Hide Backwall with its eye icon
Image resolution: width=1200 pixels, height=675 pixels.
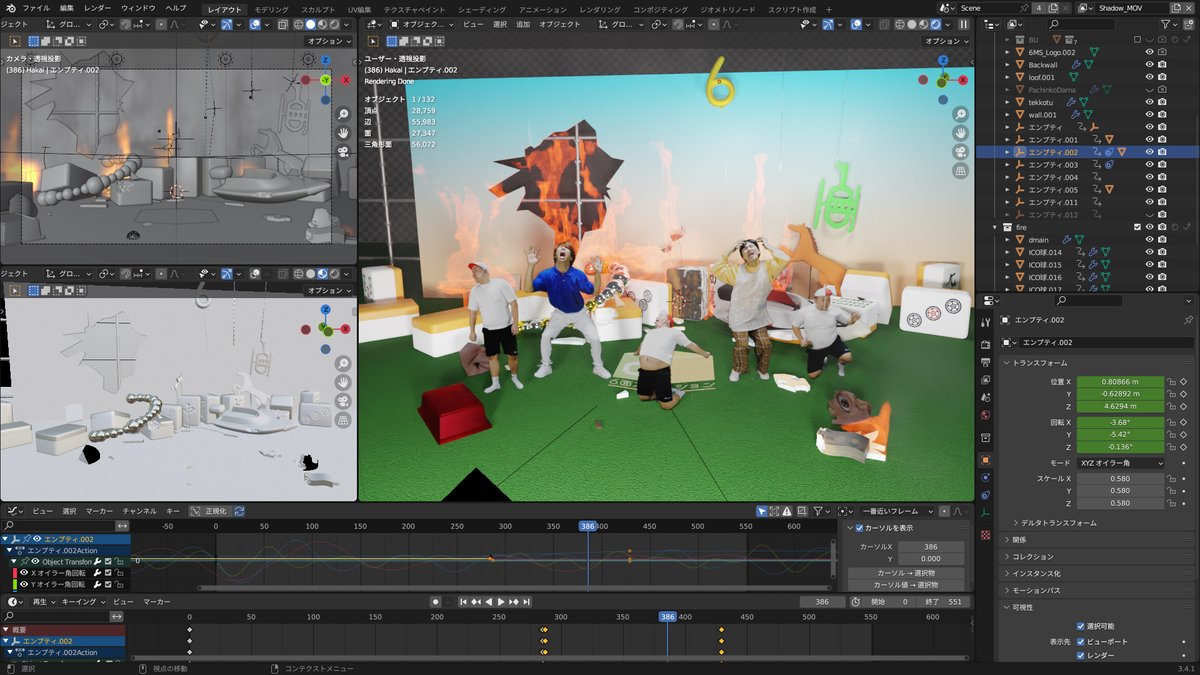1149,64
